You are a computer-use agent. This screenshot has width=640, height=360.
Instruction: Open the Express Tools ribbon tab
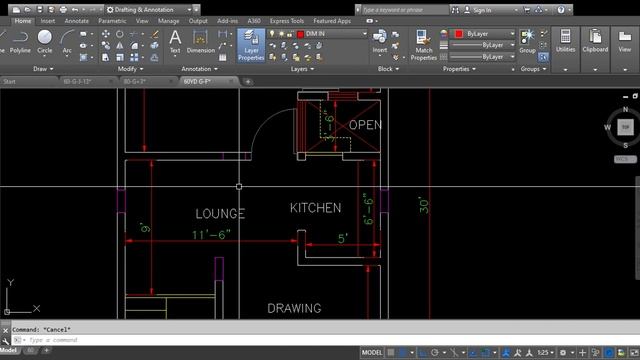point(287,21)
